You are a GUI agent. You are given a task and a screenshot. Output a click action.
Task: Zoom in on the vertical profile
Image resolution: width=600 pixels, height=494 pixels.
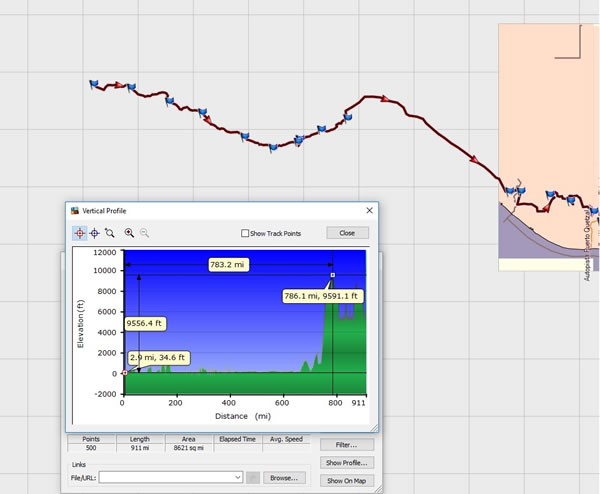129,233
